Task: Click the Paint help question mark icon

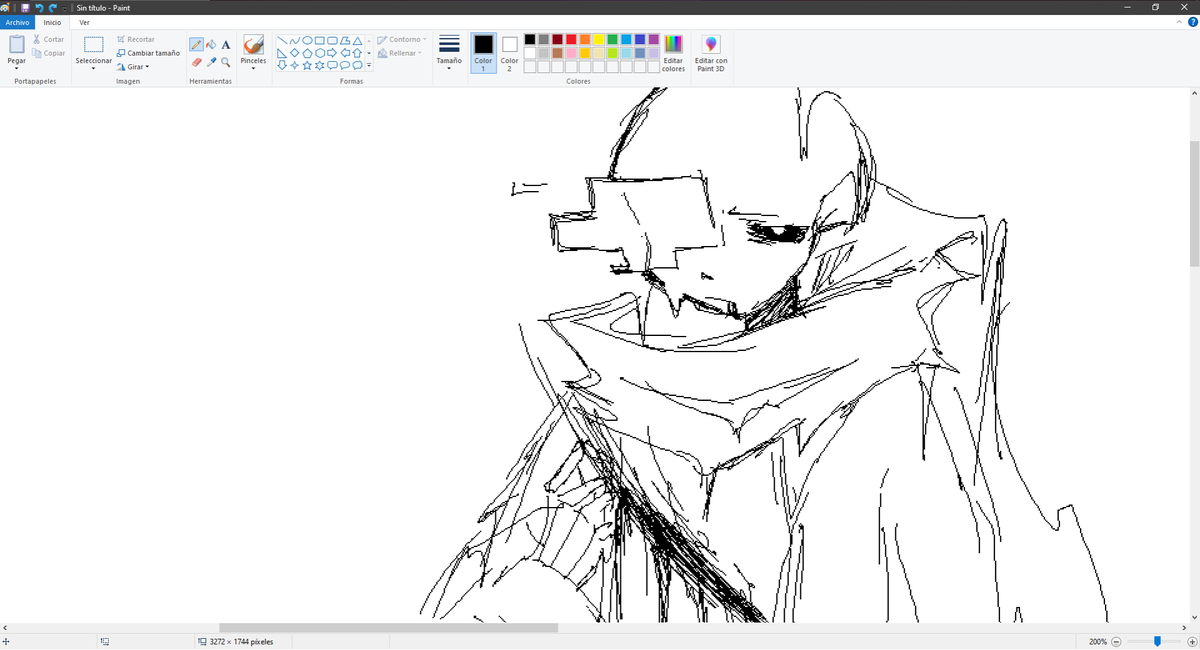Action: pyautogui.click(x=1192, y=22)
